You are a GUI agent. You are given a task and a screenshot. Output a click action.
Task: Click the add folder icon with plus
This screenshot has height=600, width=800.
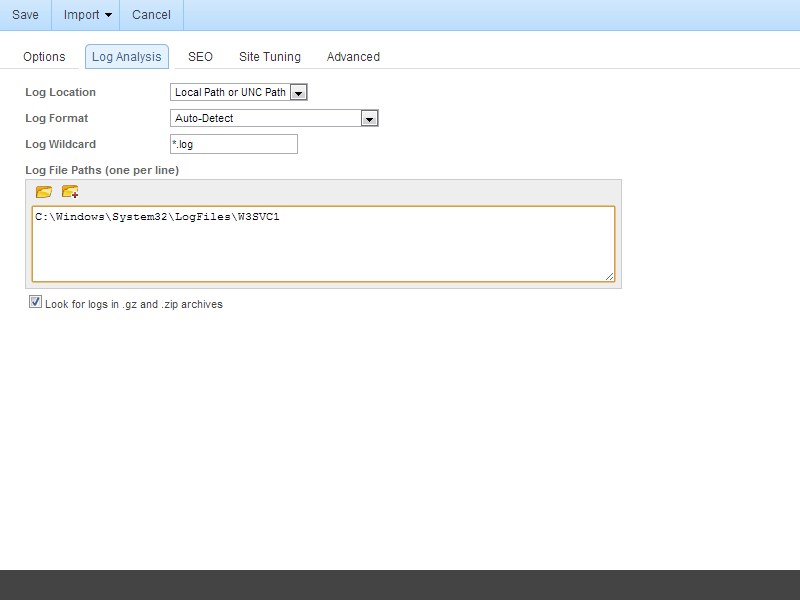(69, 192)
